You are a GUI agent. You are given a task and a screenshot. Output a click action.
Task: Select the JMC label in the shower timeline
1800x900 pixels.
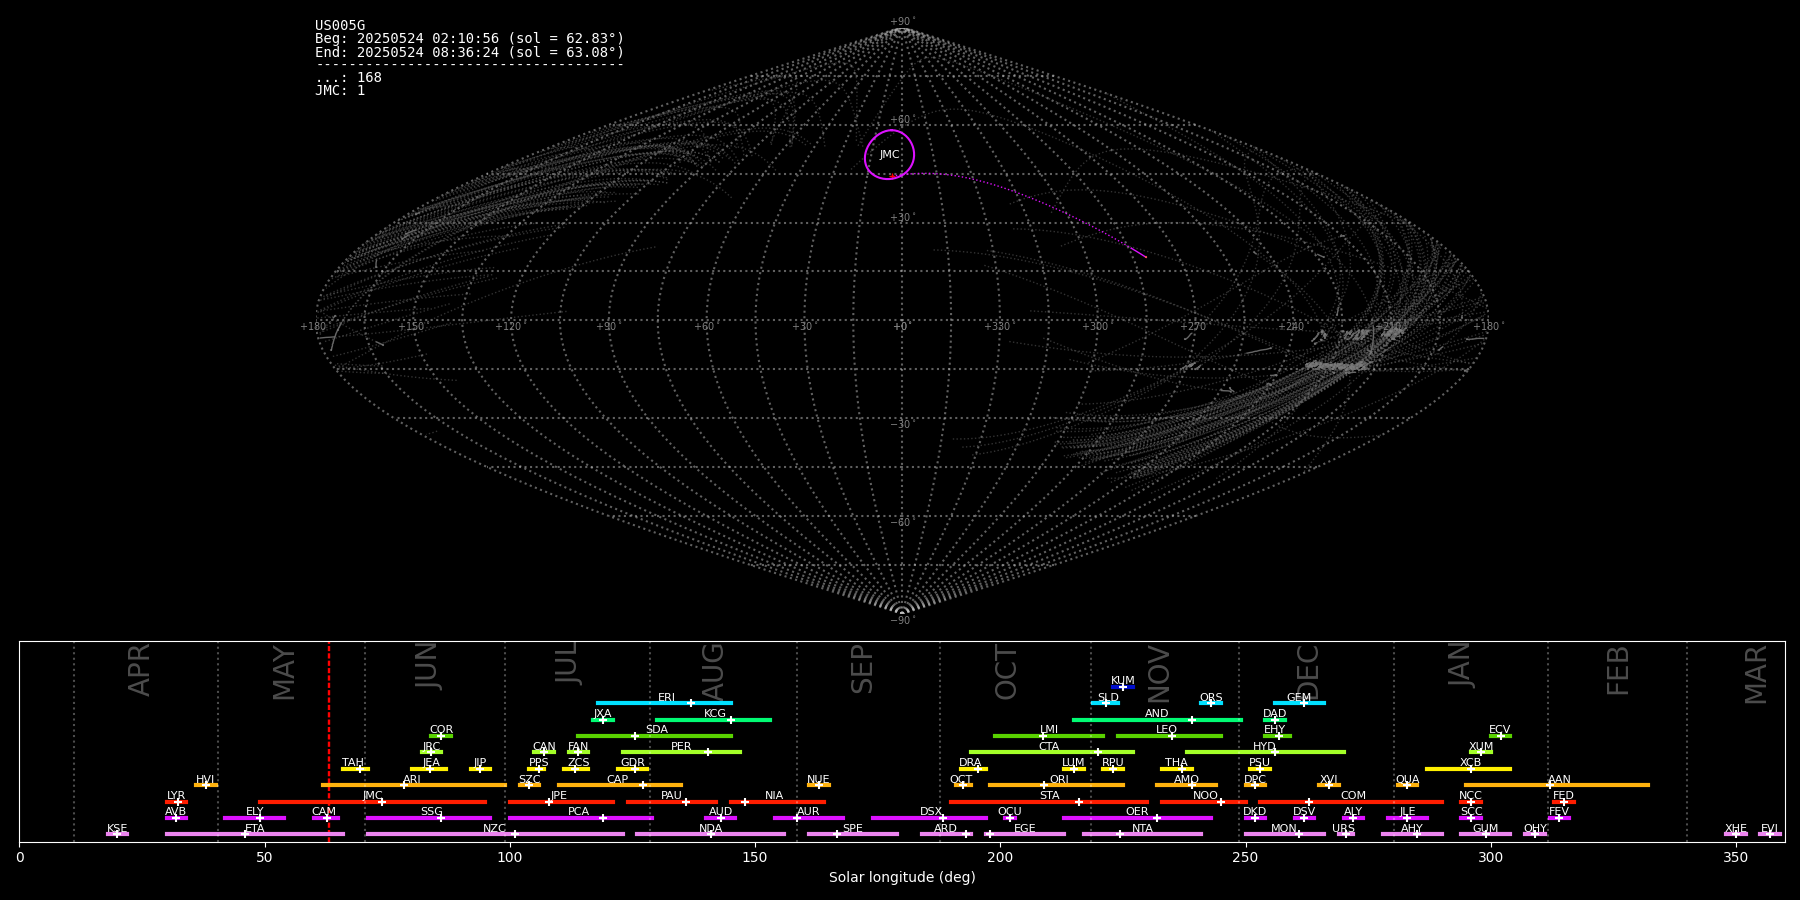(x=373, y=796)
